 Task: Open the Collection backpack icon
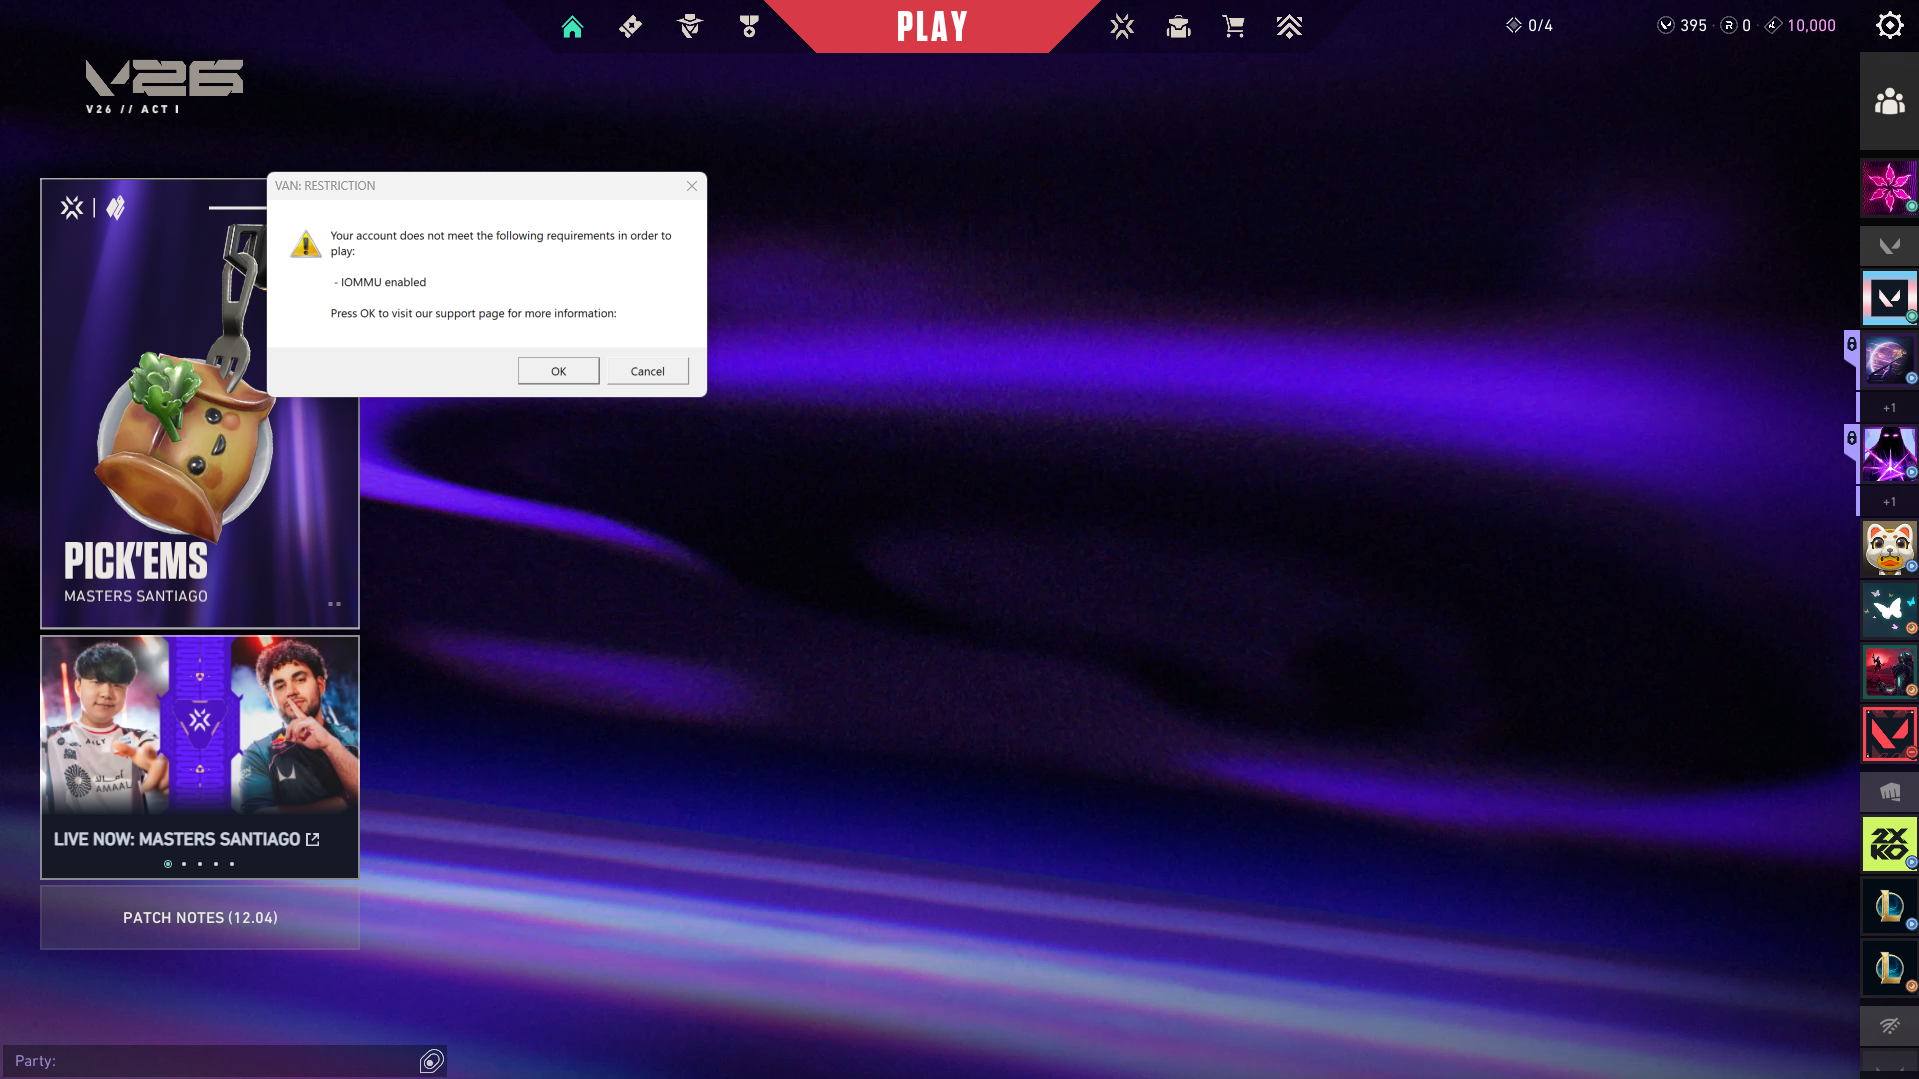coord(1178,26)
